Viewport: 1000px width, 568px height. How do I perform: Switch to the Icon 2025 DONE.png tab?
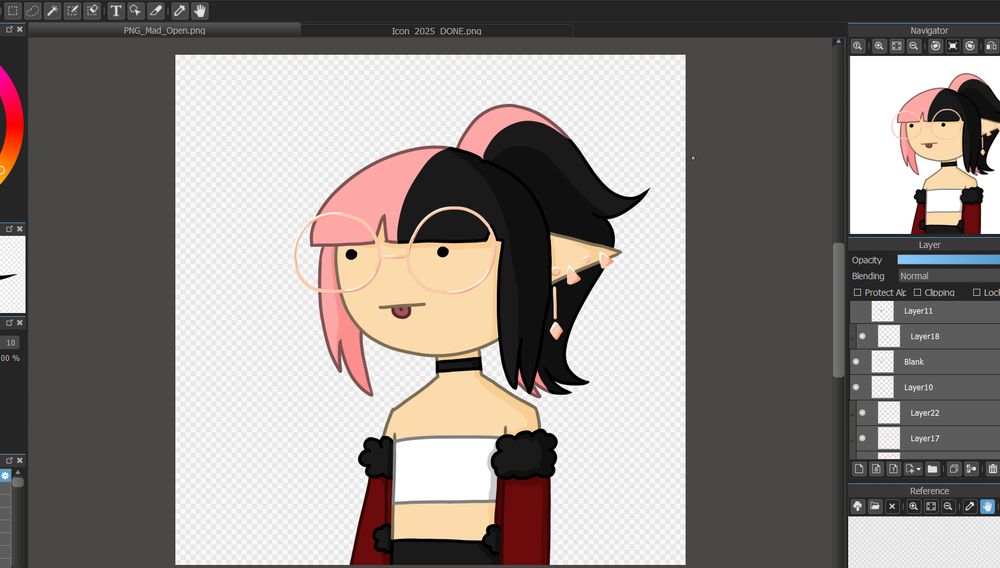click(x=436, y=30)
